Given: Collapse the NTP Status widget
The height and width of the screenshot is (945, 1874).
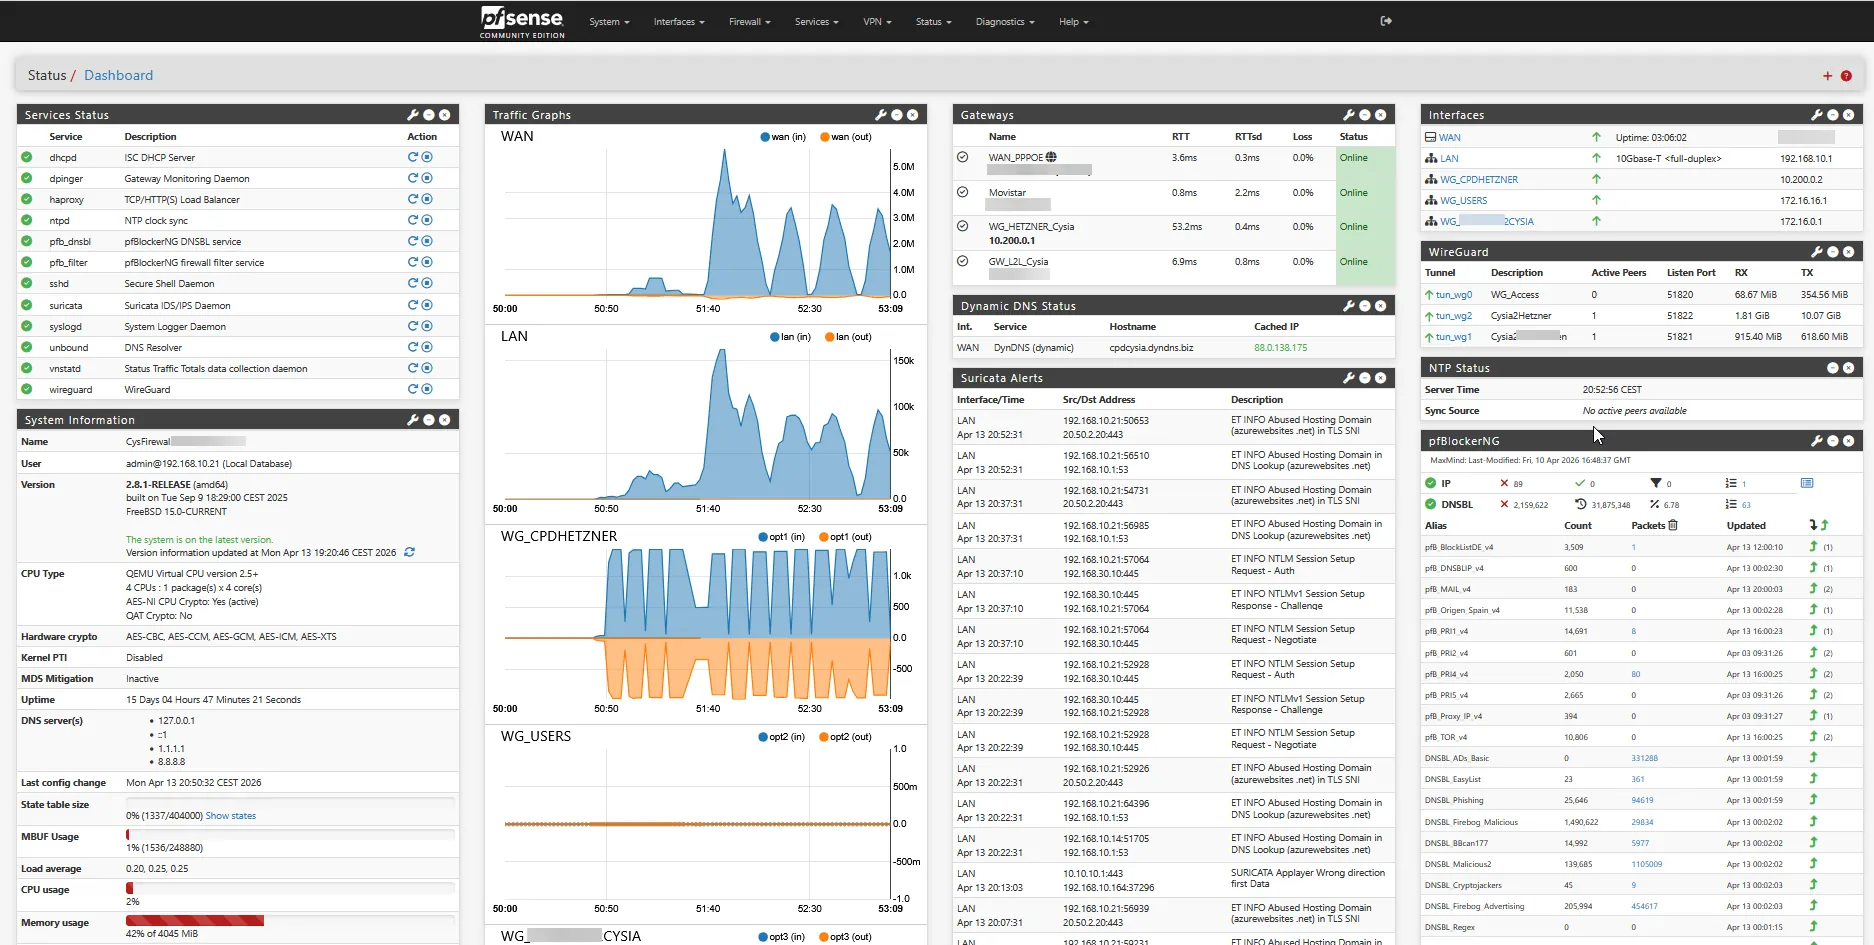Looking at the screenshot, I should 1833,367.
